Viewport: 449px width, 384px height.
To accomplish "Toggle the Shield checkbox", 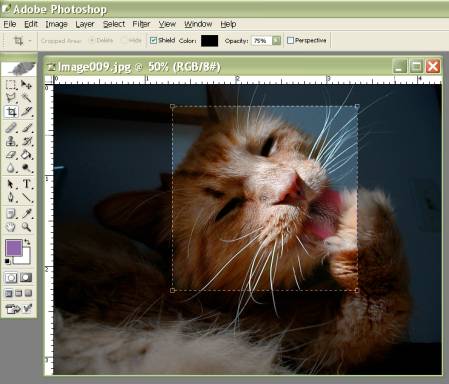I will point(153,41).
